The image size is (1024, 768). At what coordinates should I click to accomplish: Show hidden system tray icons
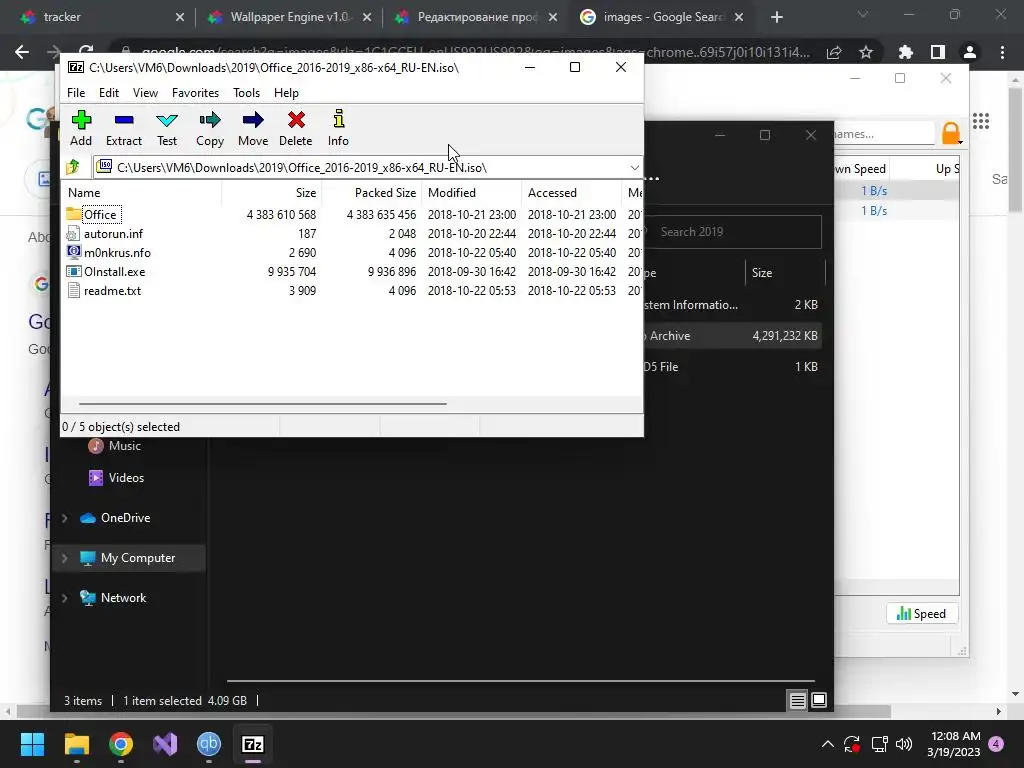pyautogui.click(x=827, y=744)
